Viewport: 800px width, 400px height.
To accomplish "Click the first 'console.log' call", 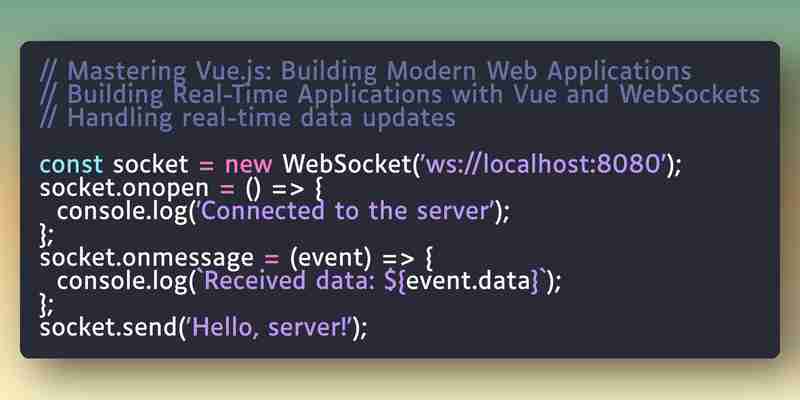I will [122, 211].
